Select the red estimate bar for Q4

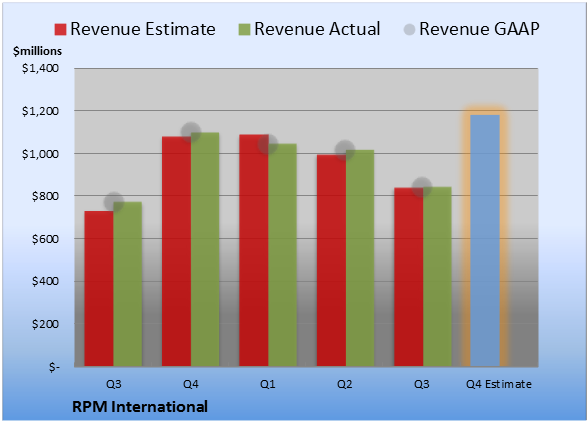[x=176, y=251]
